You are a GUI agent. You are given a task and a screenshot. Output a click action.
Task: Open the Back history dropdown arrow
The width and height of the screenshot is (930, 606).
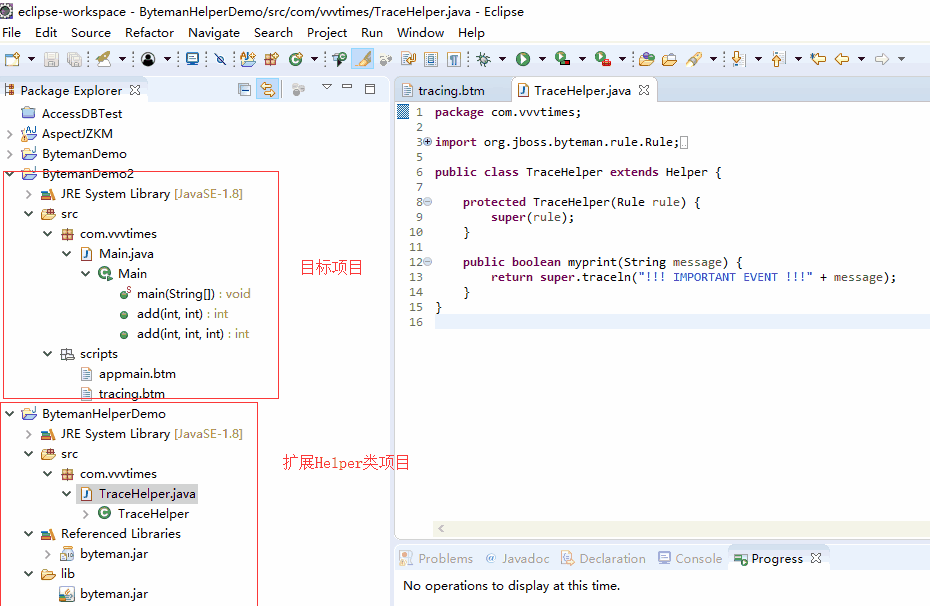(861, 59)
